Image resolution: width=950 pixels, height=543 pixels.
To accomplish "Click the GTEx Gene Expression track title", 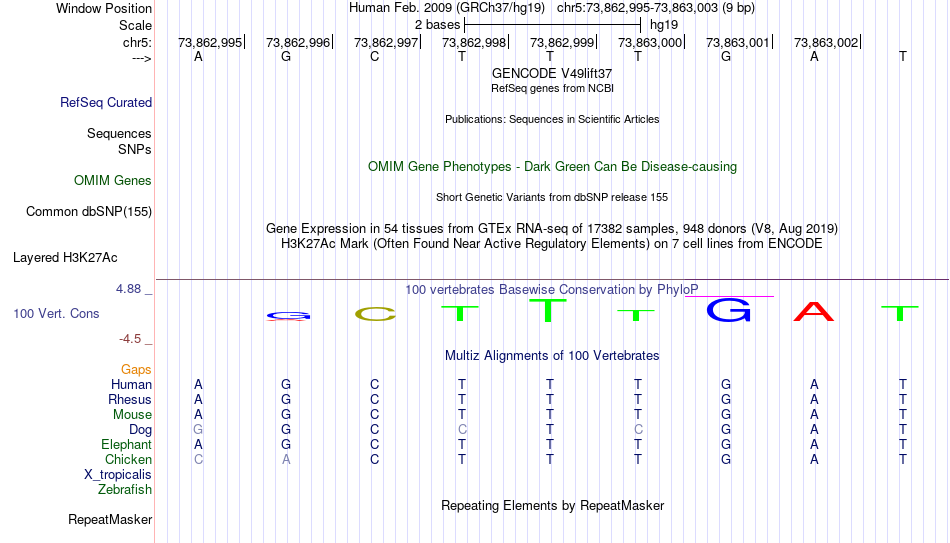I will 552,228.
